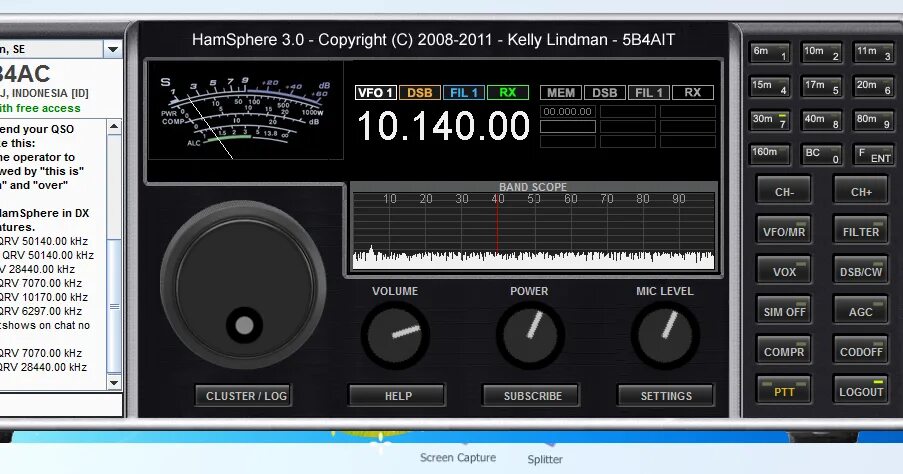
Task: Open Splitter from the desktop dock
Action: (x=545, y=459)
